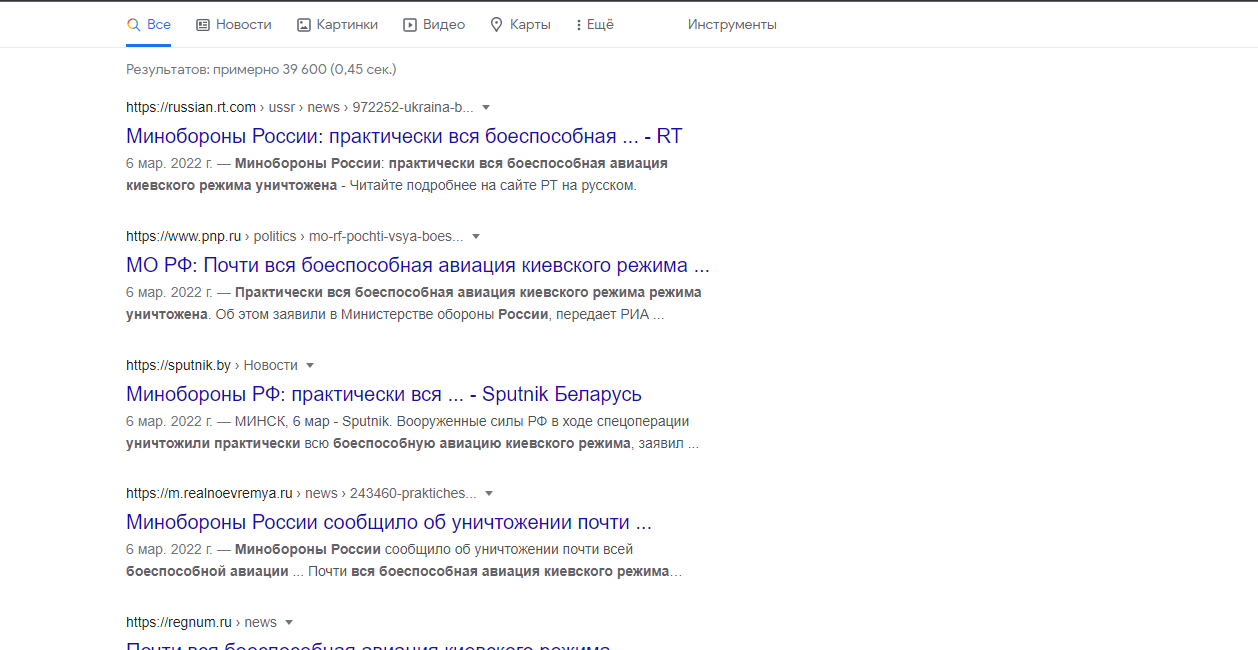The image size is (1258, 650).
Task: Open the 'МО РФ: Почти вся боеспособная авиация' result
Action: pyautogui.click(x=418, y=265)
